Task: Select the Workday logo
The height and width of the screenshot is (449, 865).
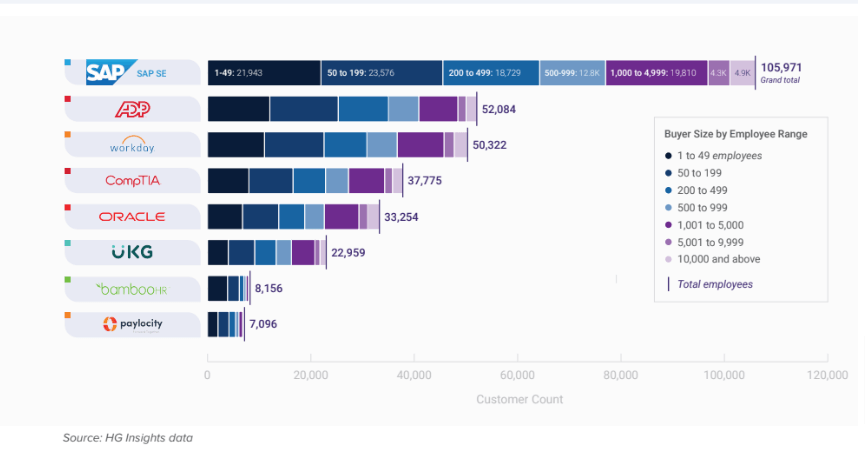Action: pyautogui.click(x=133, y=145)
